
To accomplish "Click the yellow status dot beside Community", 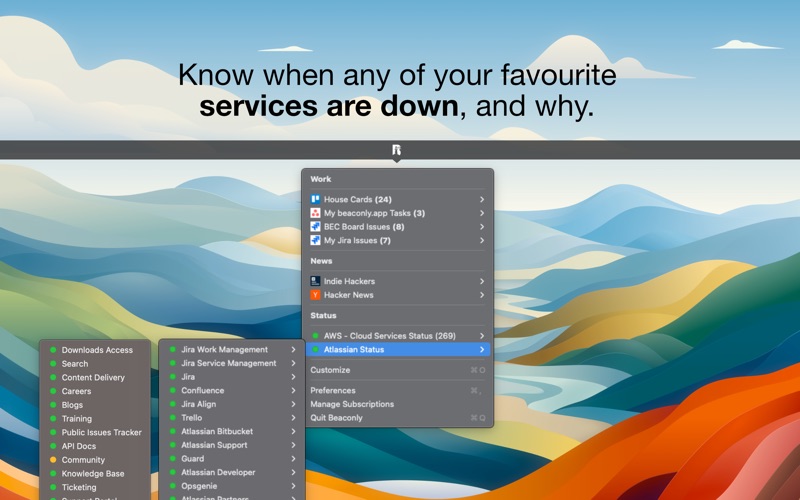I will tap(53, 460).
